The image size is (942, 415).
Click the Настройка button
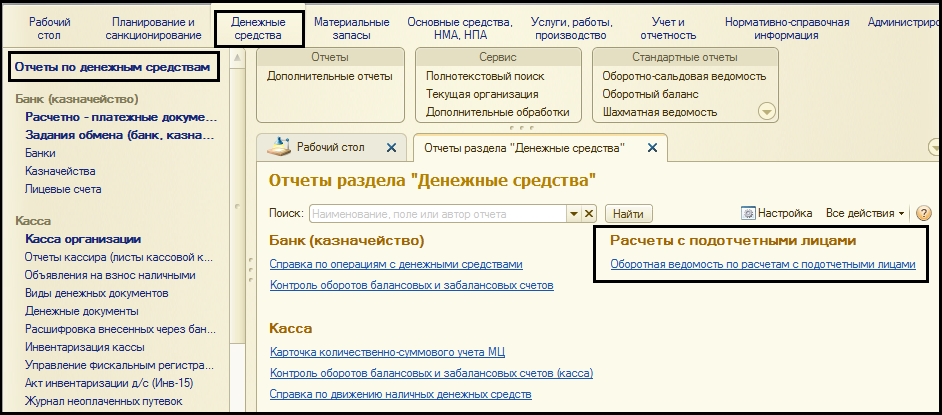pyautogui.click(x=777, y=213)
